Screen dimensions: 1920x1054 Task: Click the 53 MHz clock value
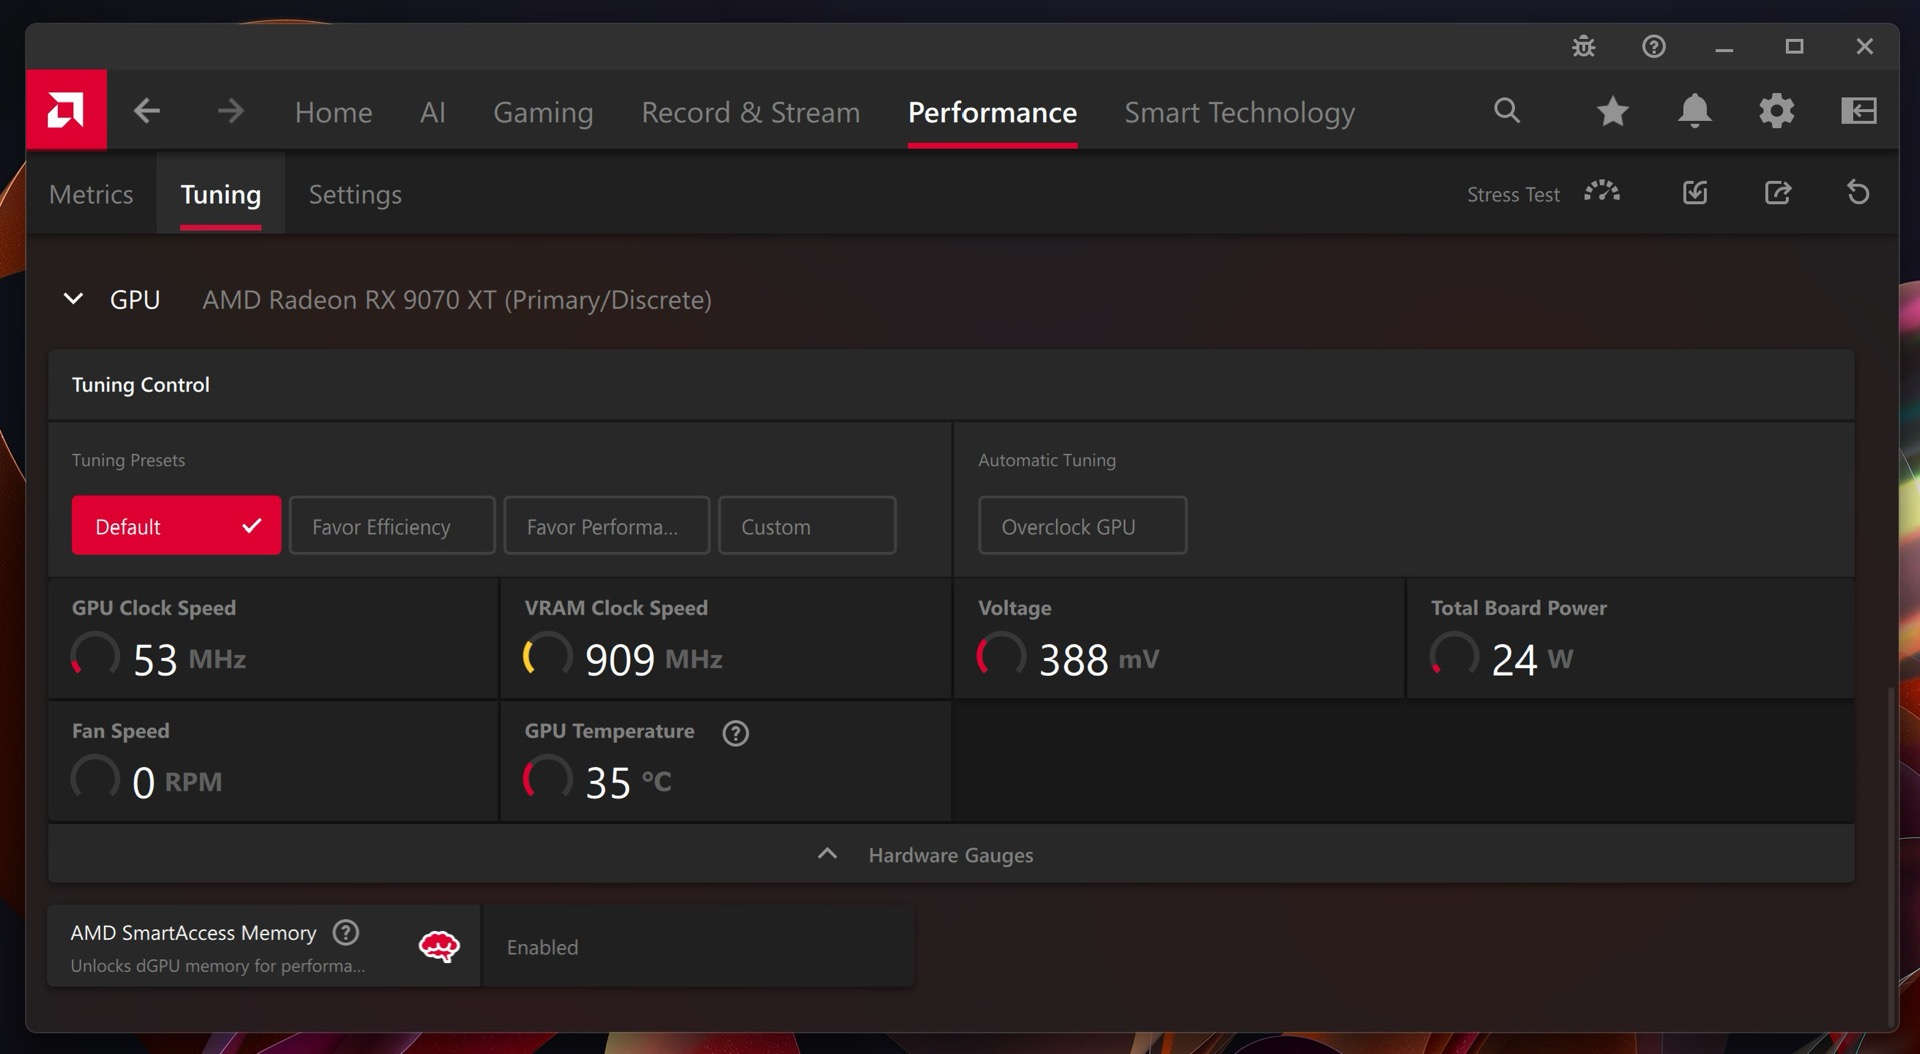(x=189, y=658)
